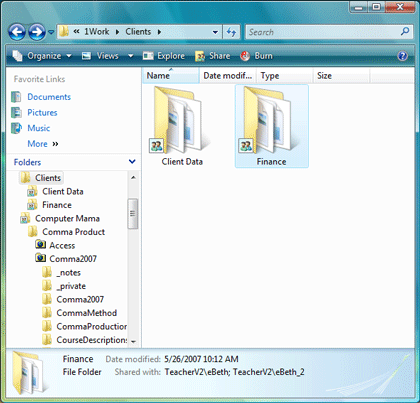Select the 1Work breadcrumb segment

(x=96, y=32)
